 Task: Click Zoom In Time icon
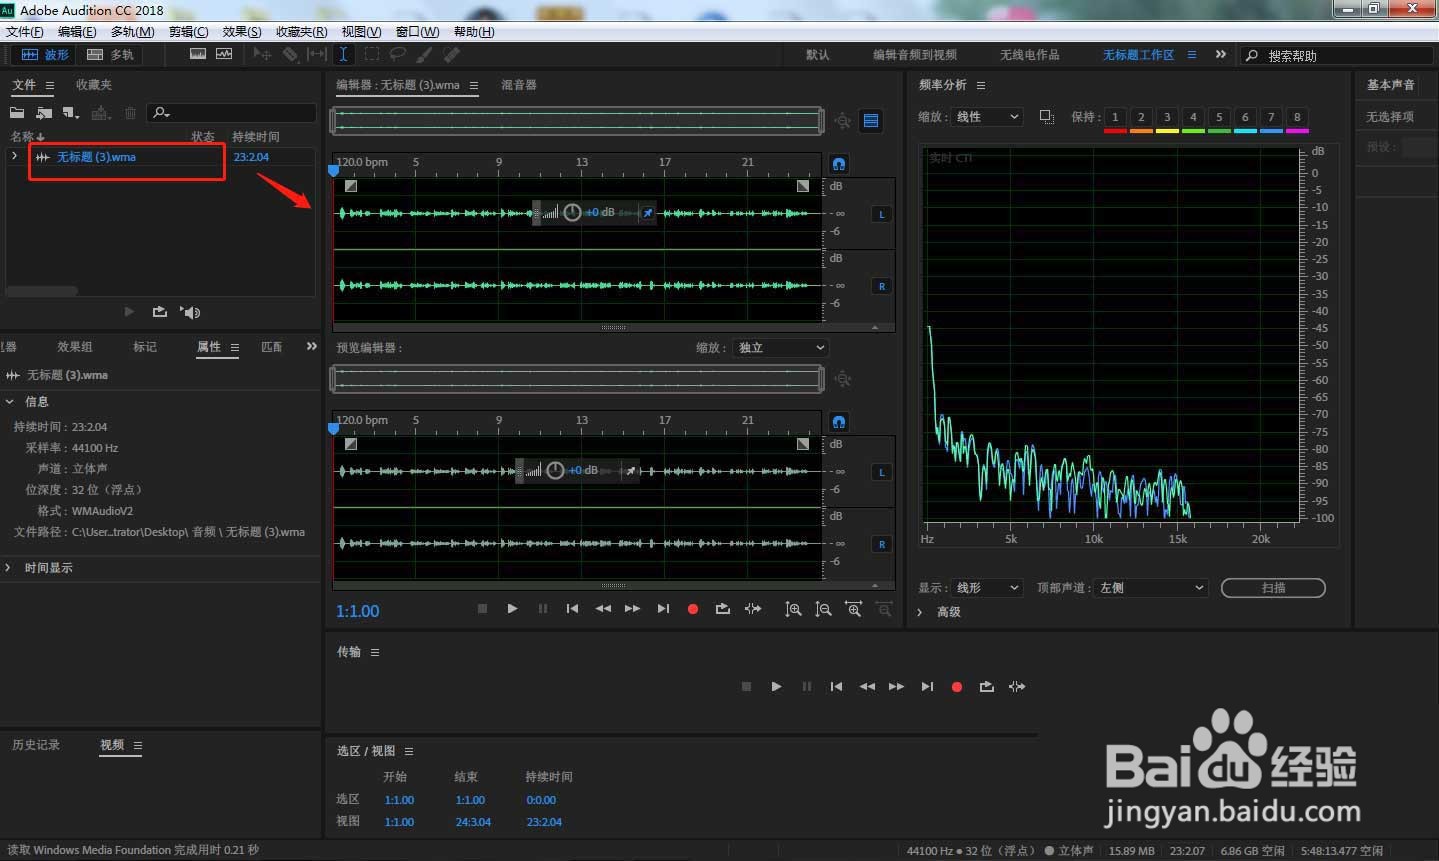[x=854, y=609]
